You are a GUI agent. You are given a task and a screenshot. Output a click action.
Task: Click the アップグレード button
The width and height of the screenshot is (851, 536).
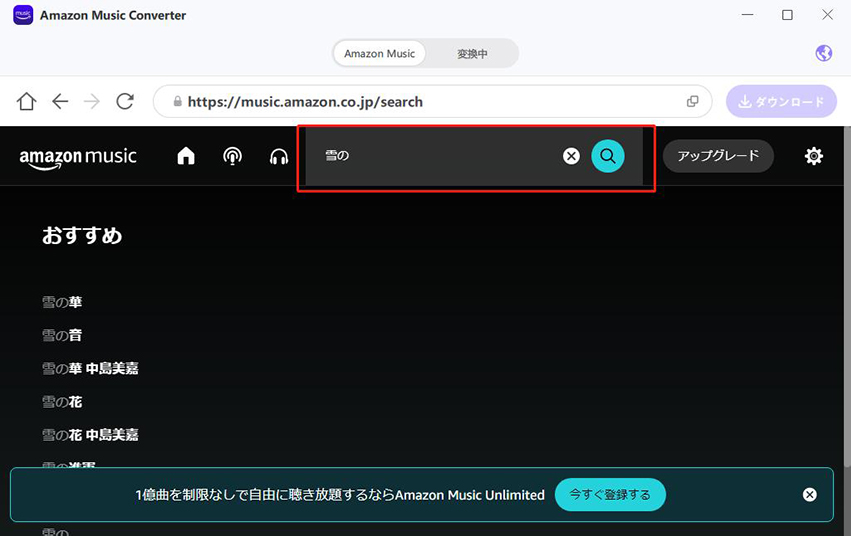(718, 156)
